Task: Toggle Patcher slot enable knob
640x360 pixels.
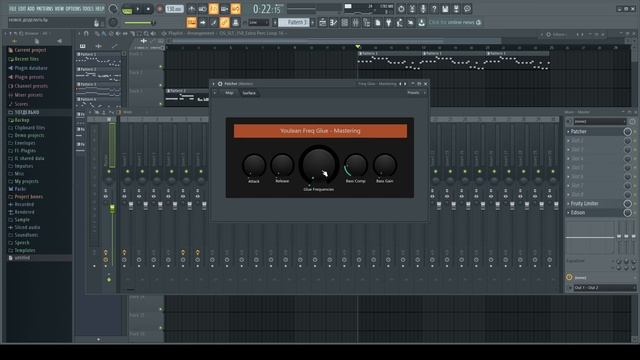Action: (x=627, y=132)
